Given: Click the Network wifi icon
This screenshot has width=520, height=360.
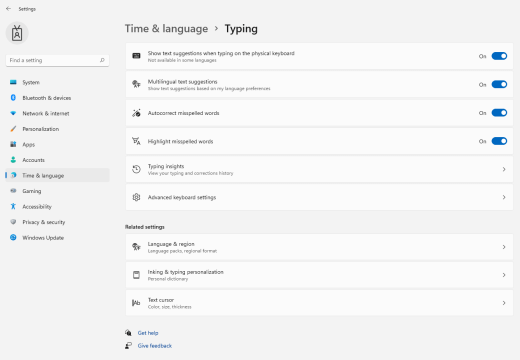Looking at the screenshot, I should [x=13, y=113].
